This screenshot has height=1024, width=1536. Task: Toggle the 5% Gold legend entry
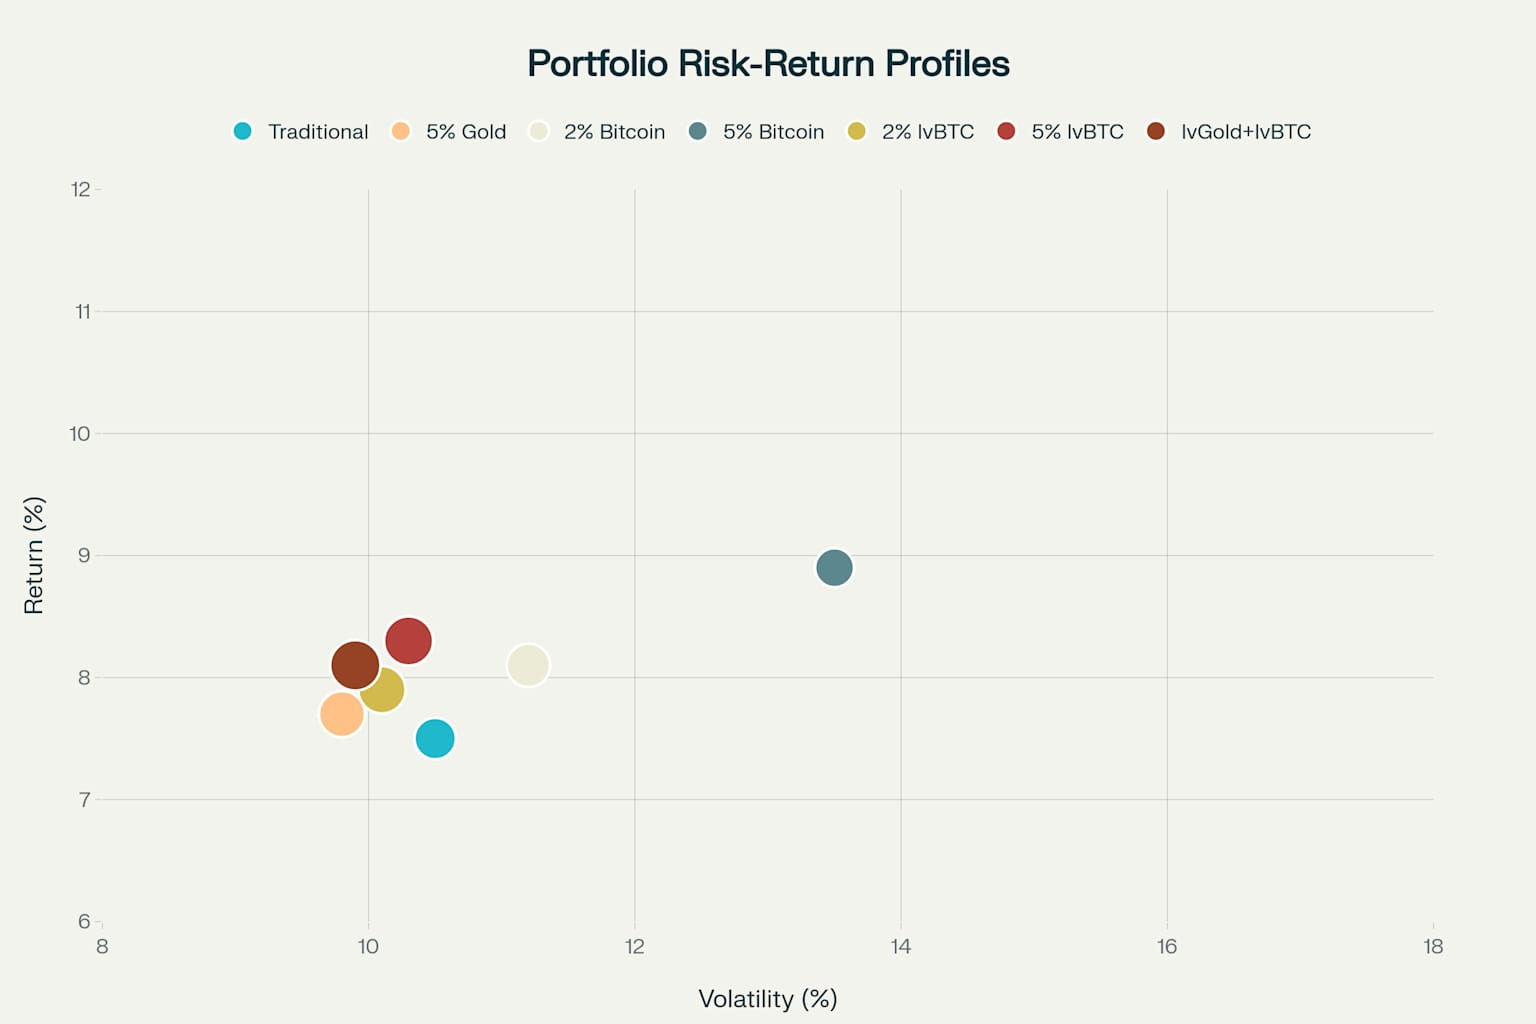[x=465, y=131]
